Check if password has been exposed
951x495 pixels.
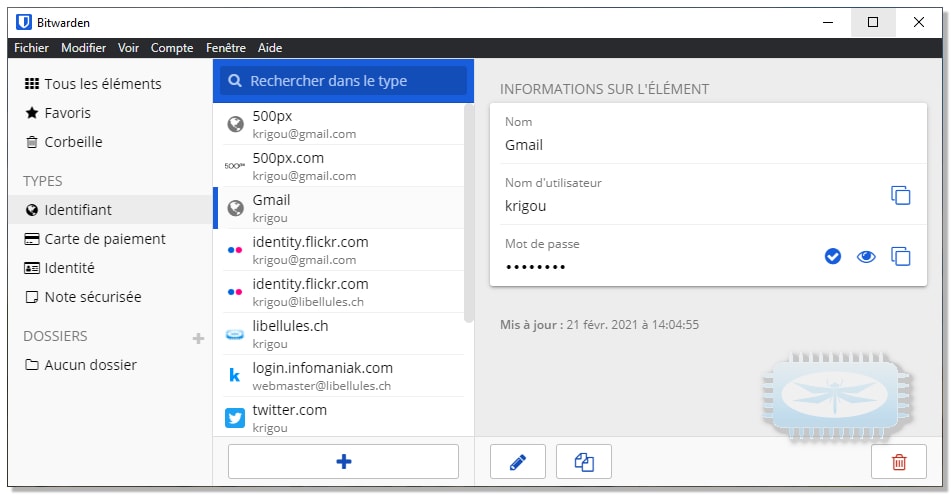pyautogui.click(x=833, y=257)
